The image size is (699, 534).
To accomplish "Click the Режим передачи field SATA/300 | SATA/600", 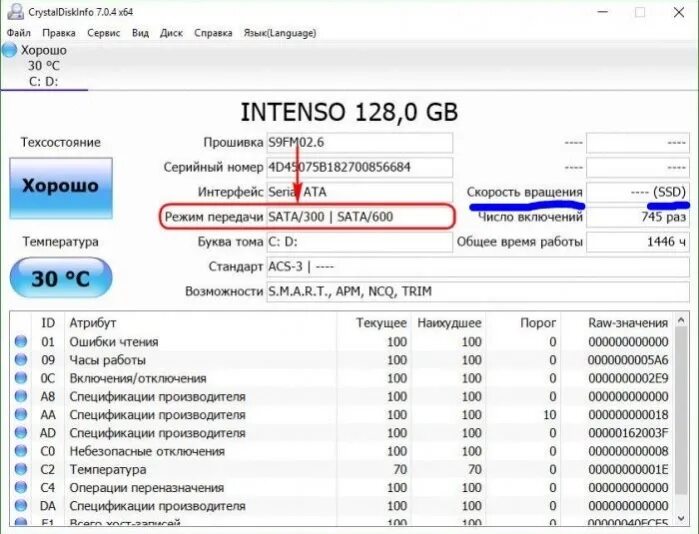I will (360, 217).
